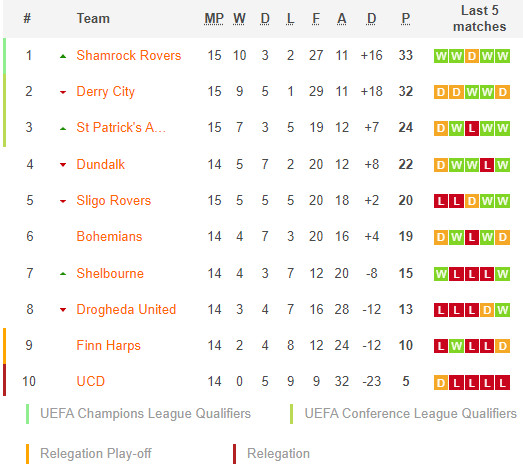Click the orange D badge in Shamrock Rovers' row
This screenshot has width=523, height=469.
pyautogui.click(x=472, y=56)
